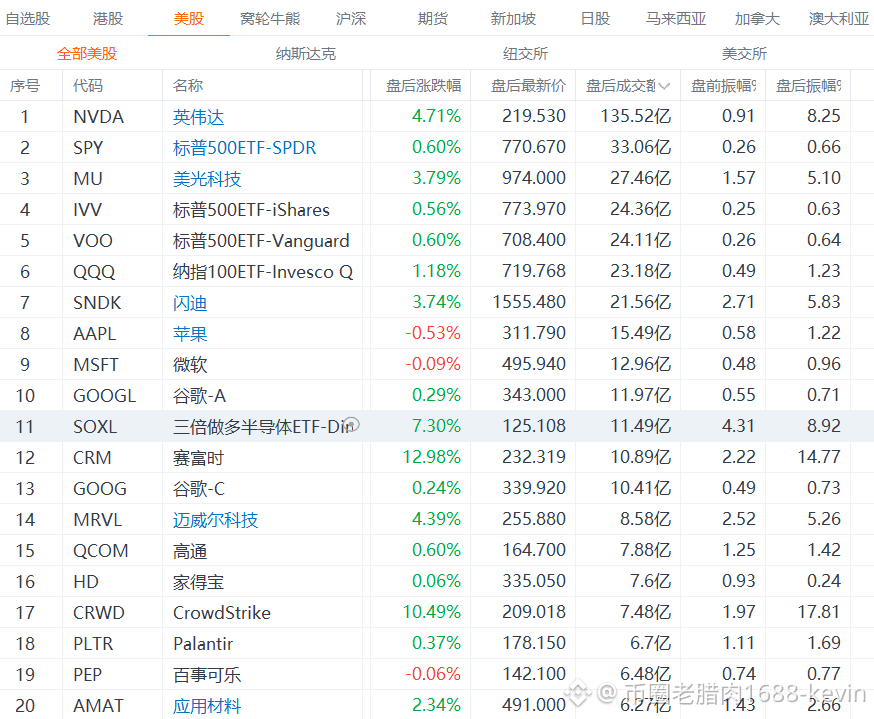Sort by 盘后成交额 dropdown arrow

pyautogui.click(x=664, y=86)
